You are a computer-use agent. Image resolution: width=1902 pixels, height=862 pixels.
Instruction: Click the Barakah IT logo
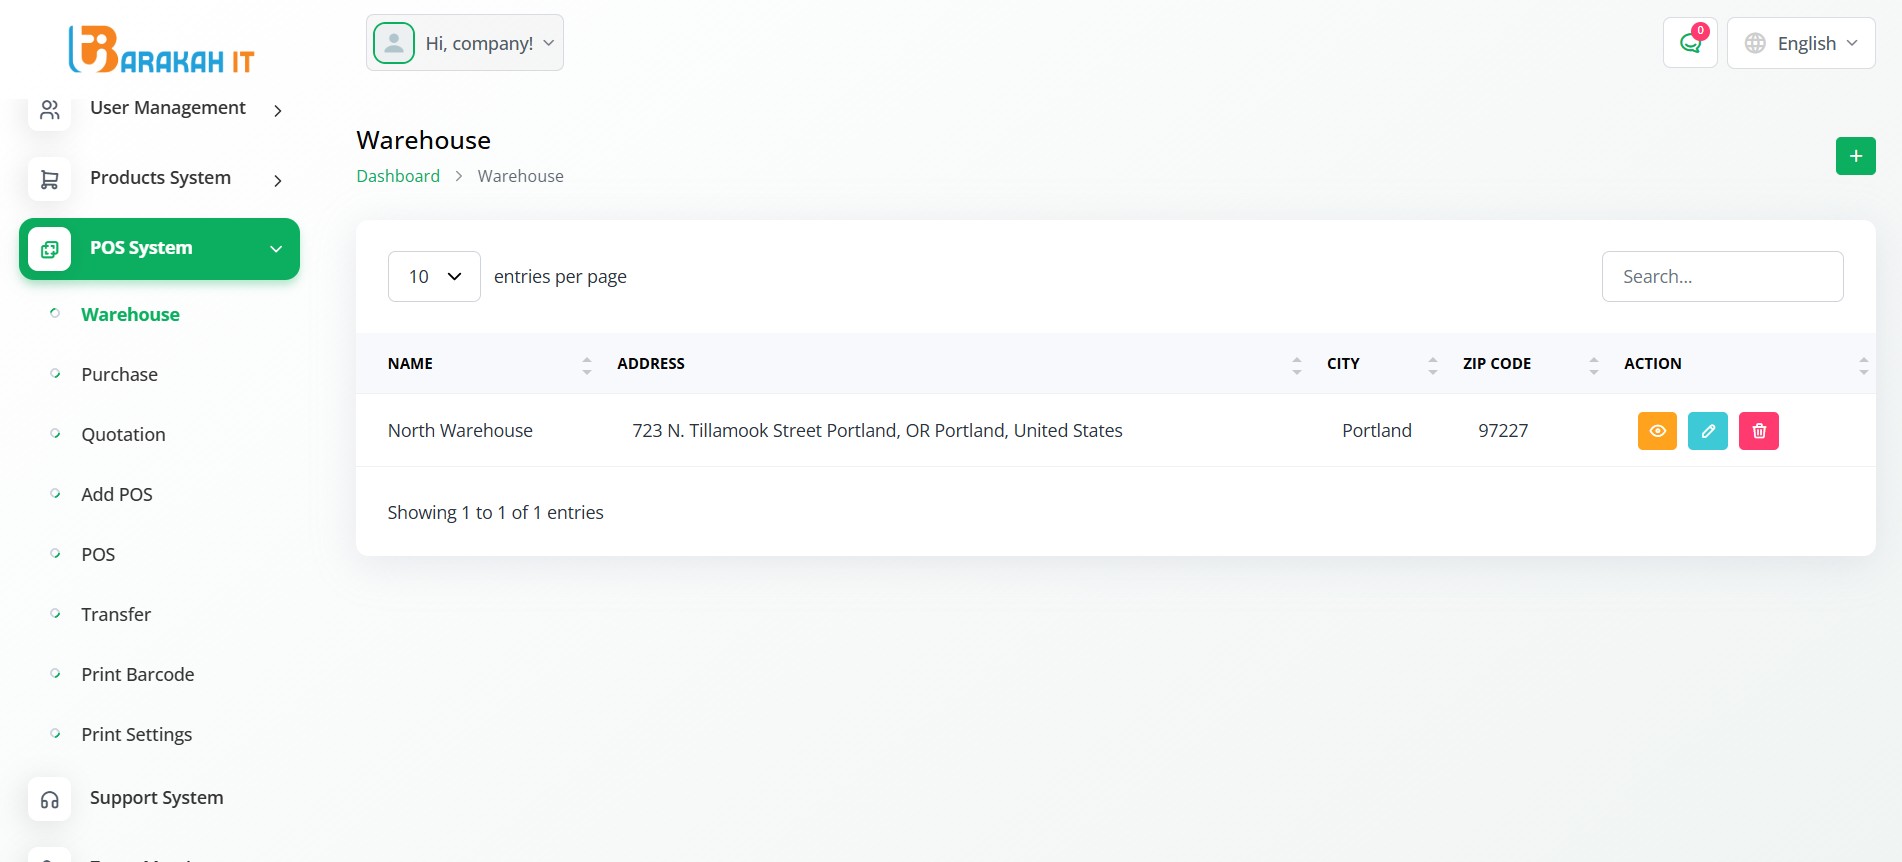(x=161, y=50)
